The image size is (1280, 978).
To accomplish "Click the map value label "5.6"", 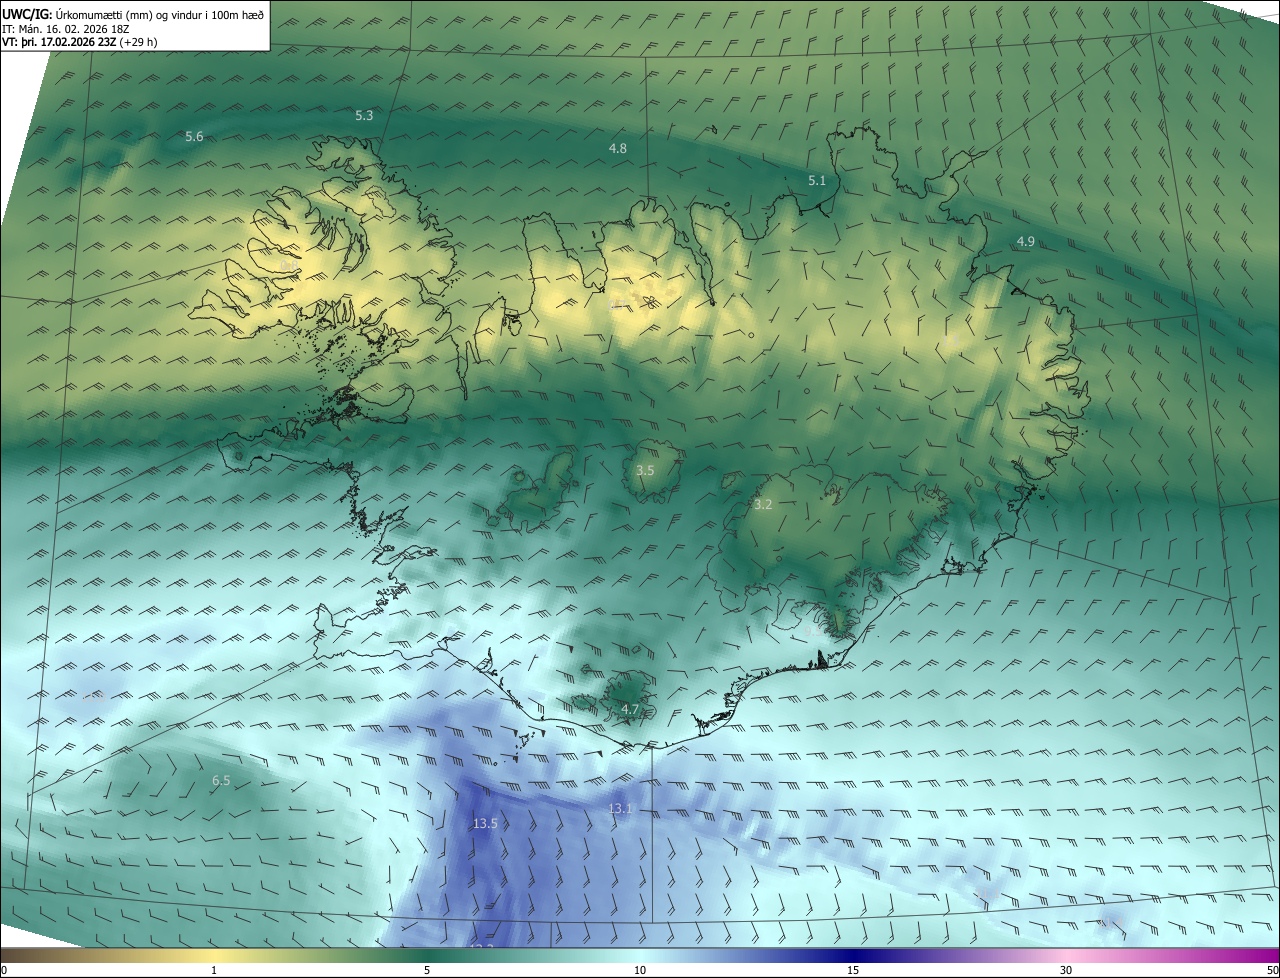I will point(194,136).
